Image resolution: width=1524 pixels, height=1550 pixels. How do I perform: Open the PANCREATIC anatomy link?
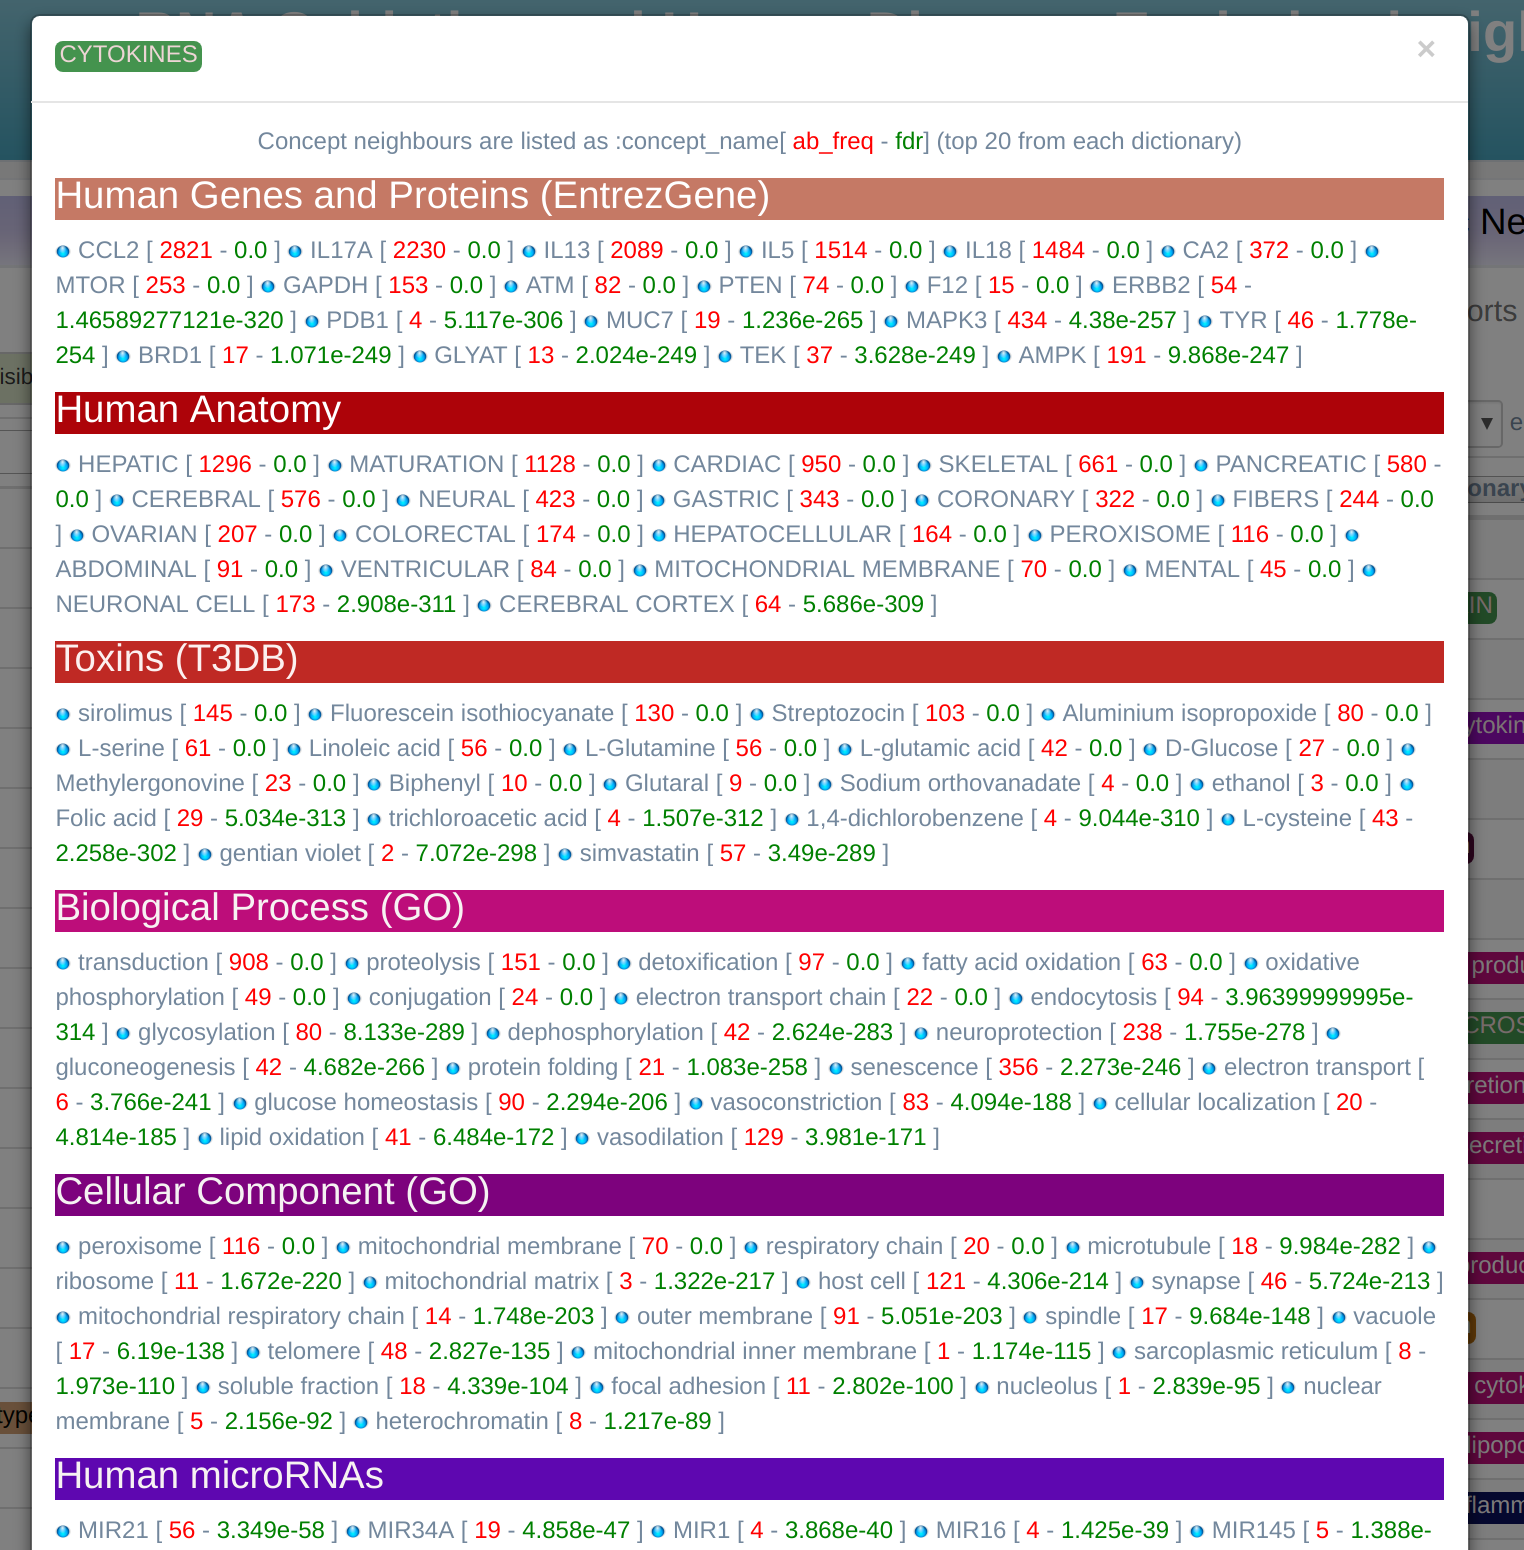[1291, 464]
